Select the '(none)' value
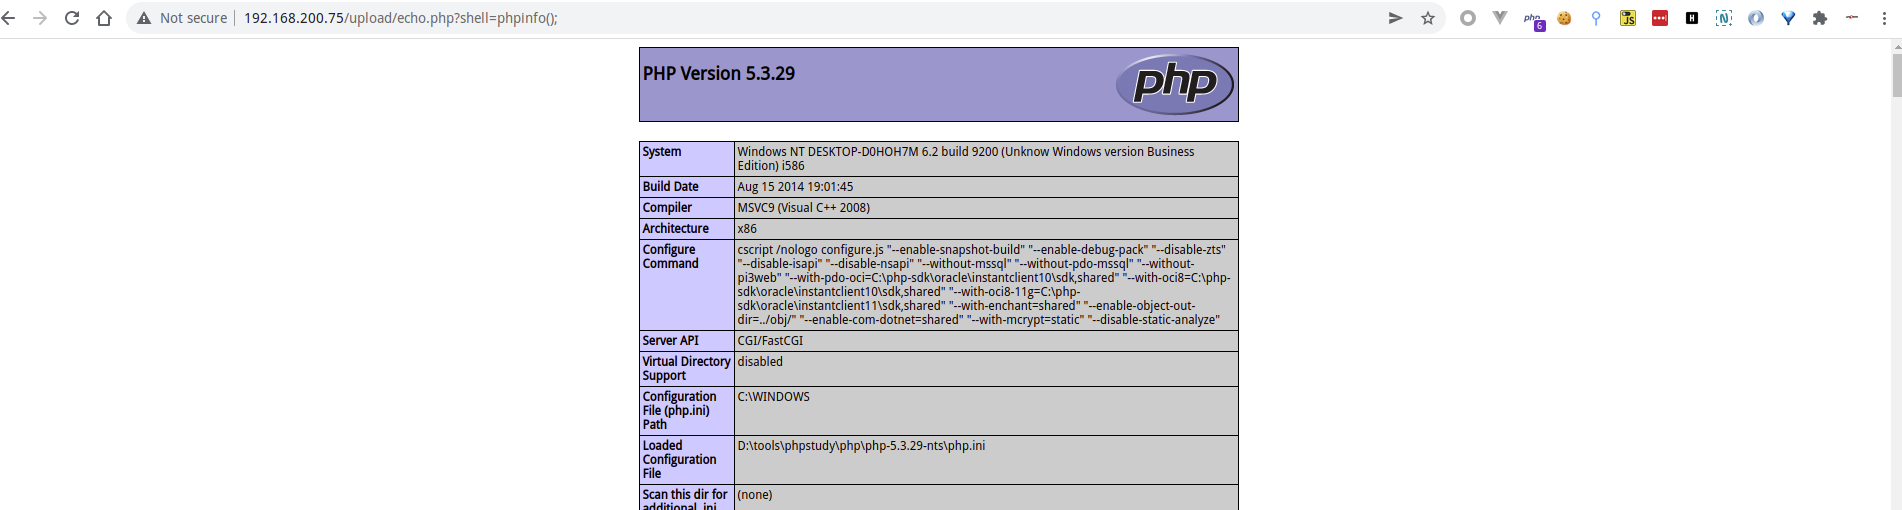 pyautogui.click(x=754, y=495)
